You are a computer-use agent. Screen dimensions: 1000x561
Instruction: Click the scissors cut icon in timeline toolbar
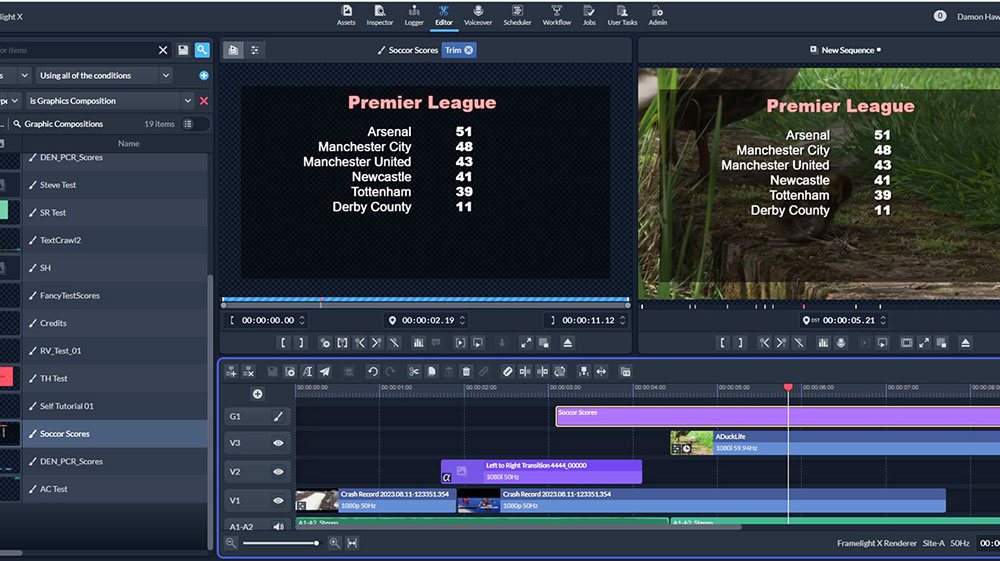point(414,372)
